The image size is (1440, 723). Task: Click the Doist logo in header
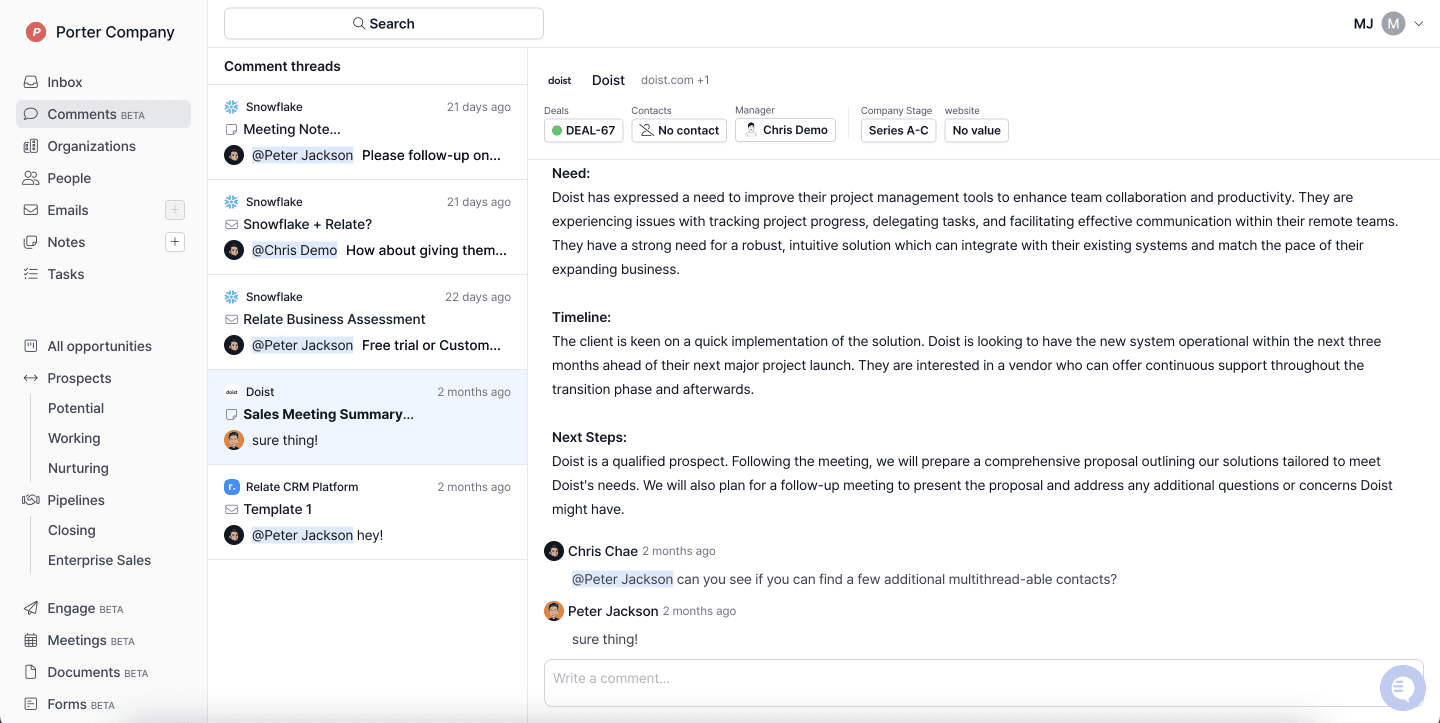[x=560, y=80]
